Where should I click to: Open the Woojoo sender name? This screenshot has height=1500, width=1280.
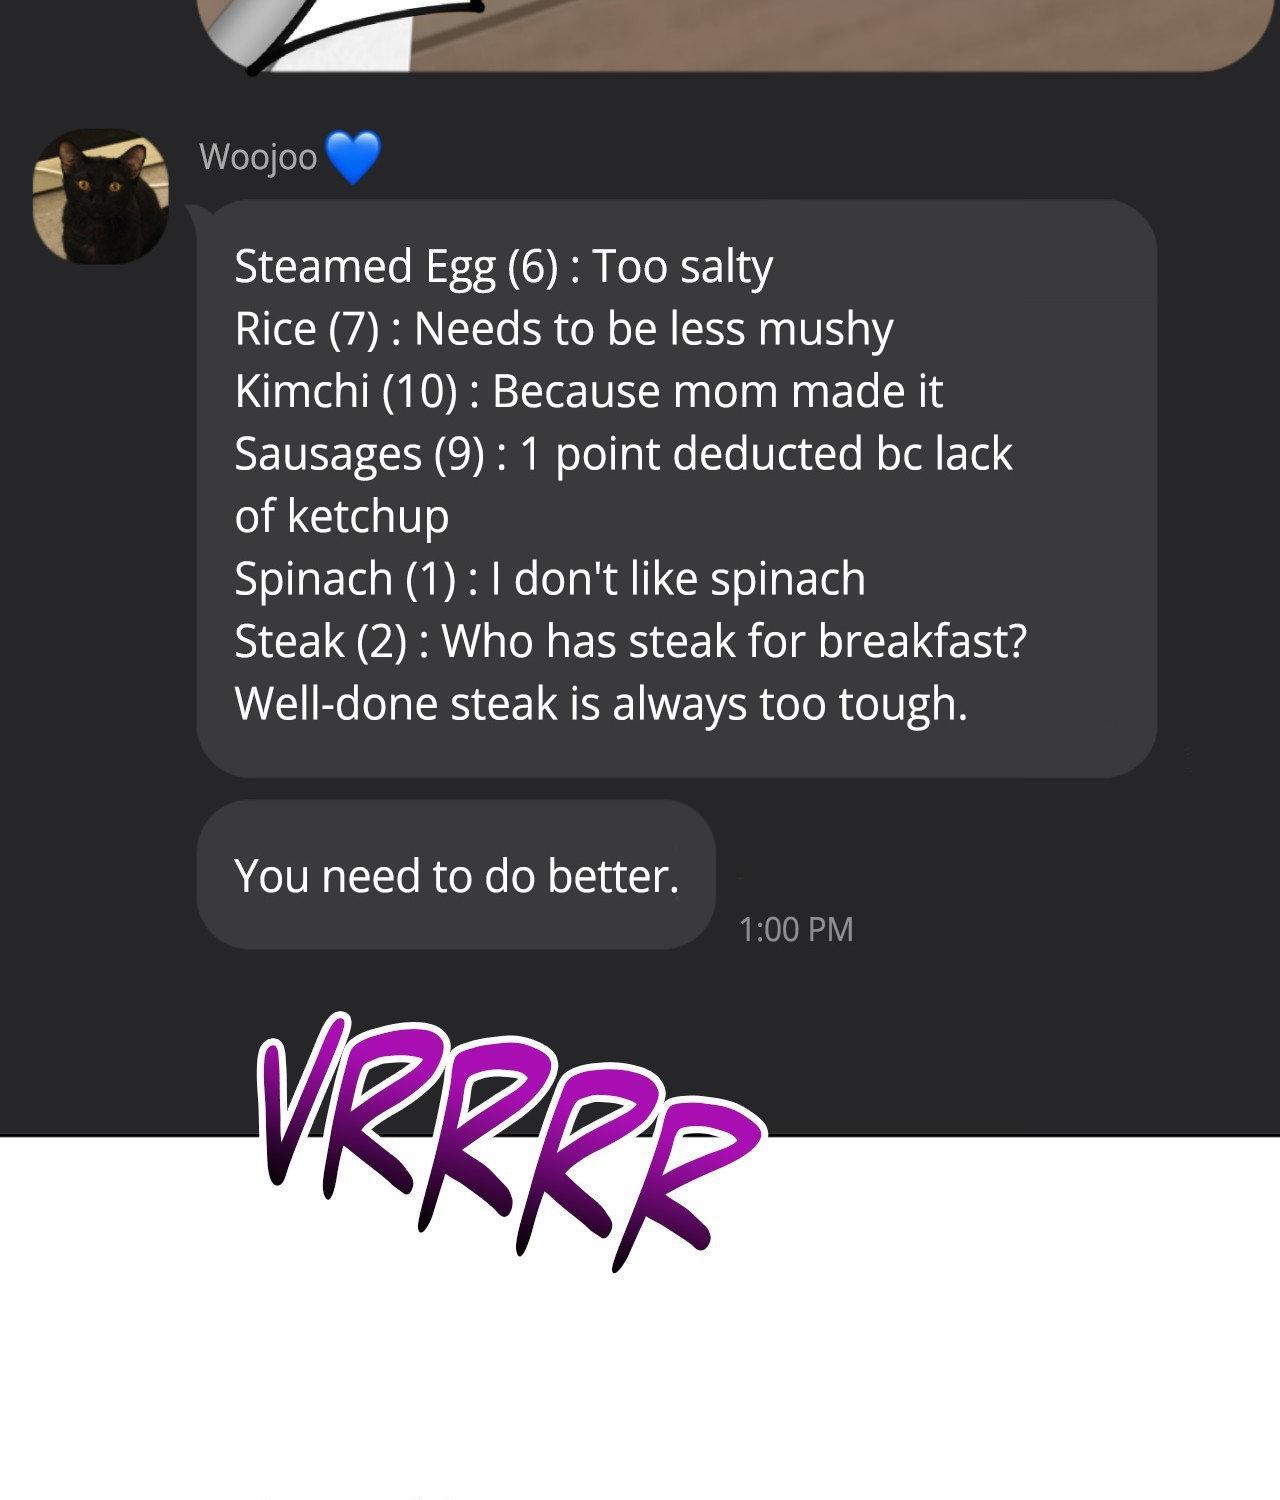pos(258,157)
